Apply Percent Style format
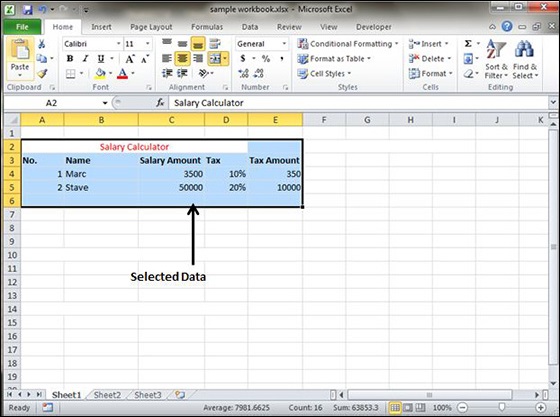The height and width of the screenshot is (417, 560). [266, 58]
